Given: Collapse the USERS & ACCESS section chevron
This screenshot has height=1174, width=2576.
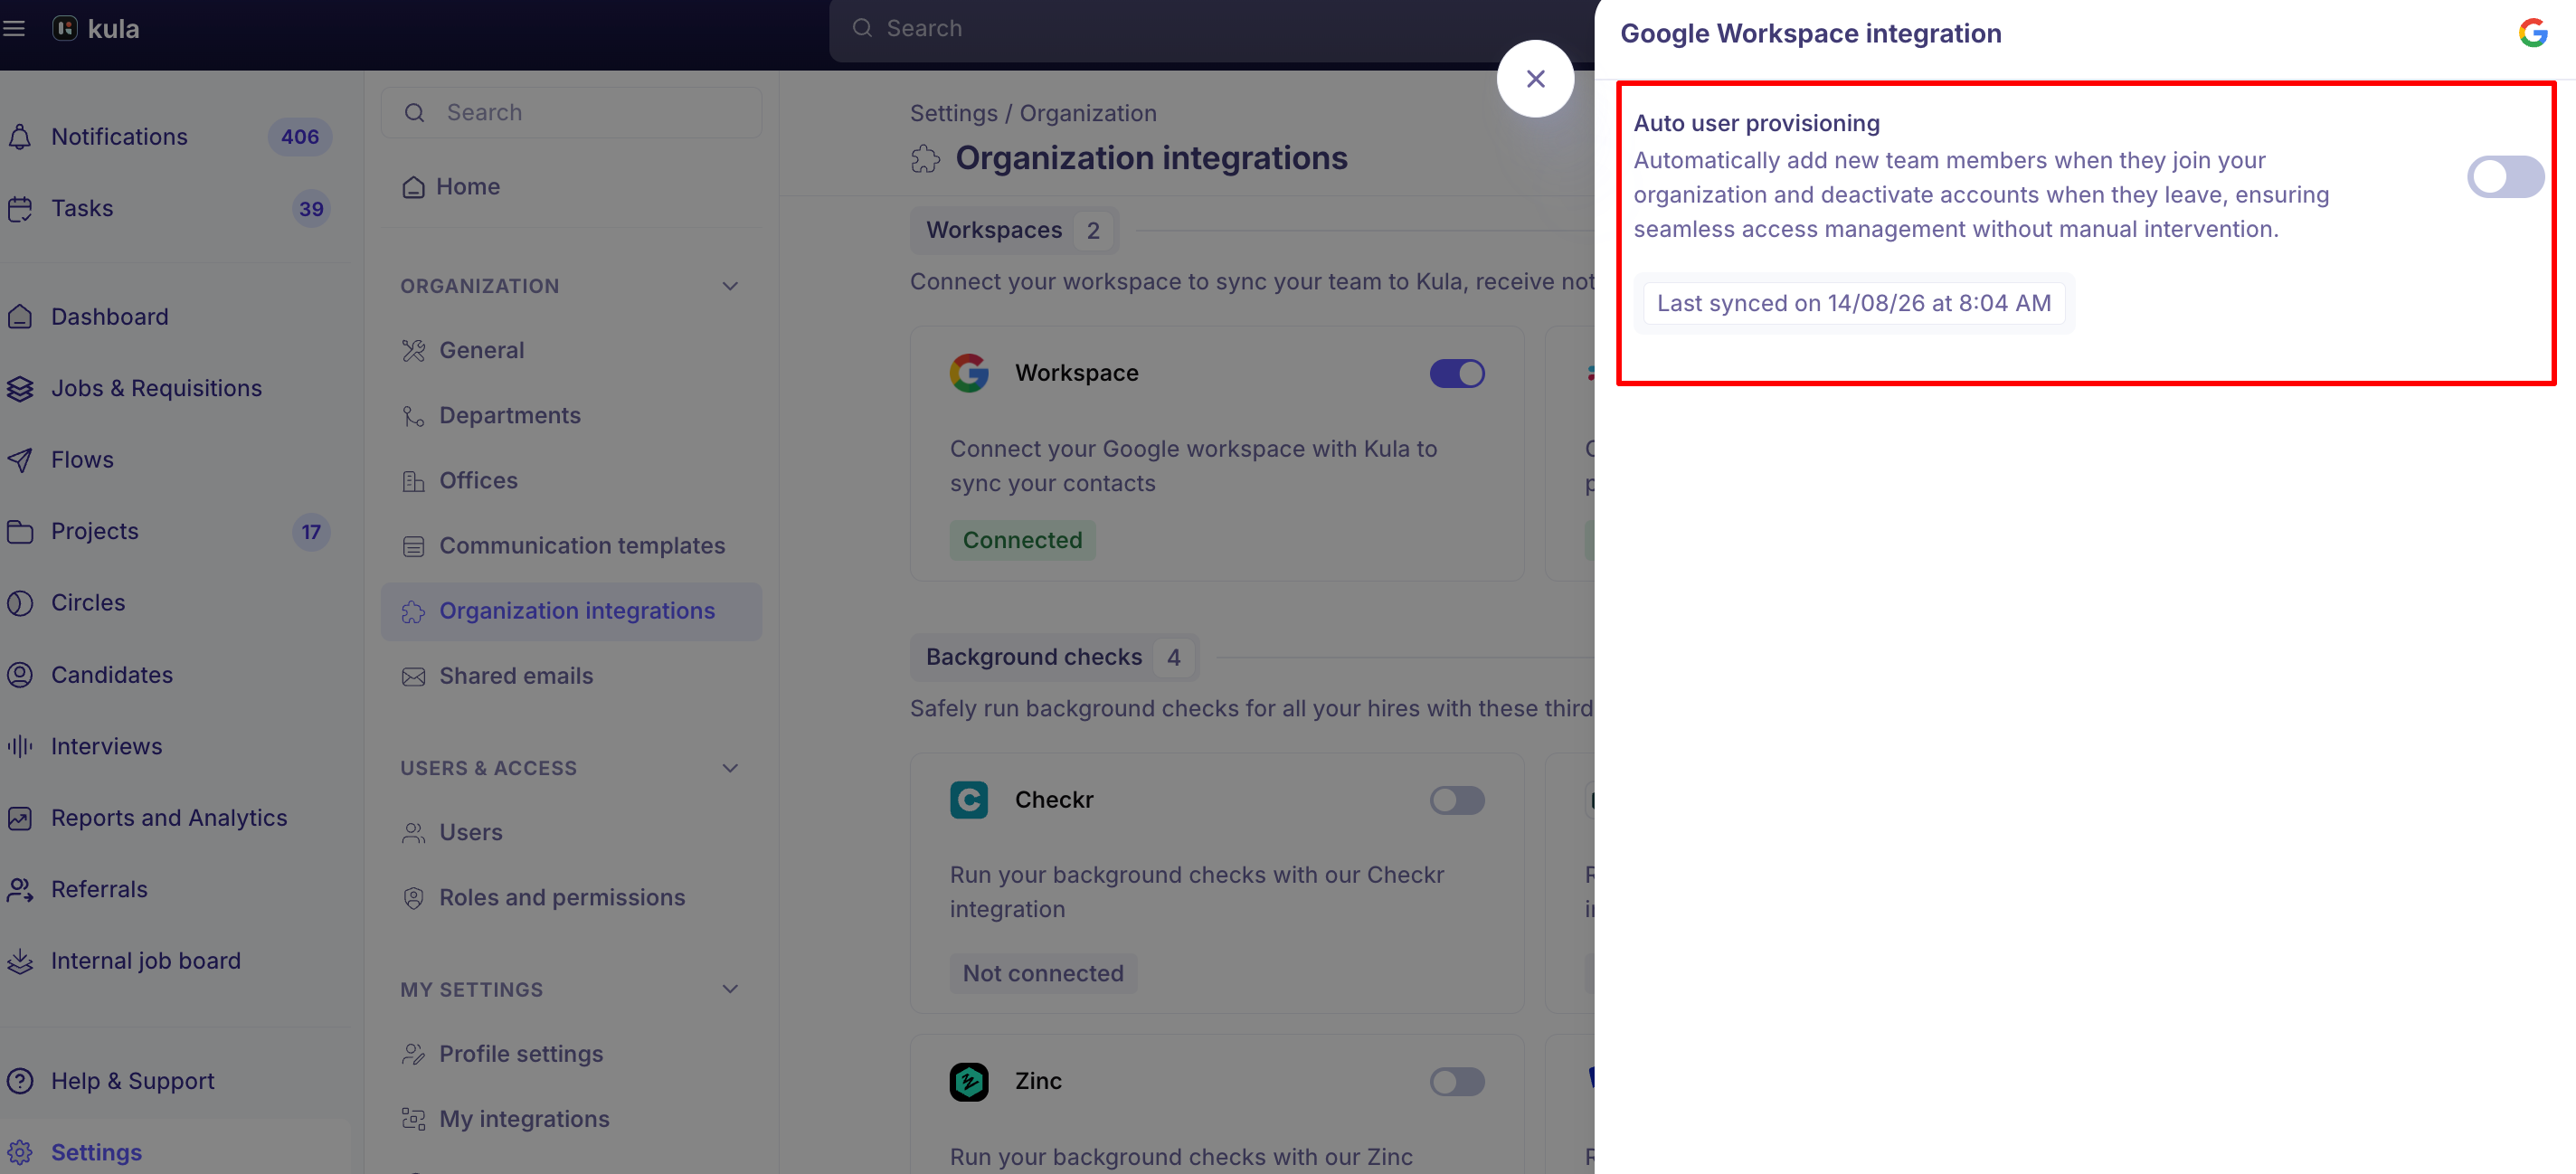Looking at the screenshot, I should tap(730, 769).
